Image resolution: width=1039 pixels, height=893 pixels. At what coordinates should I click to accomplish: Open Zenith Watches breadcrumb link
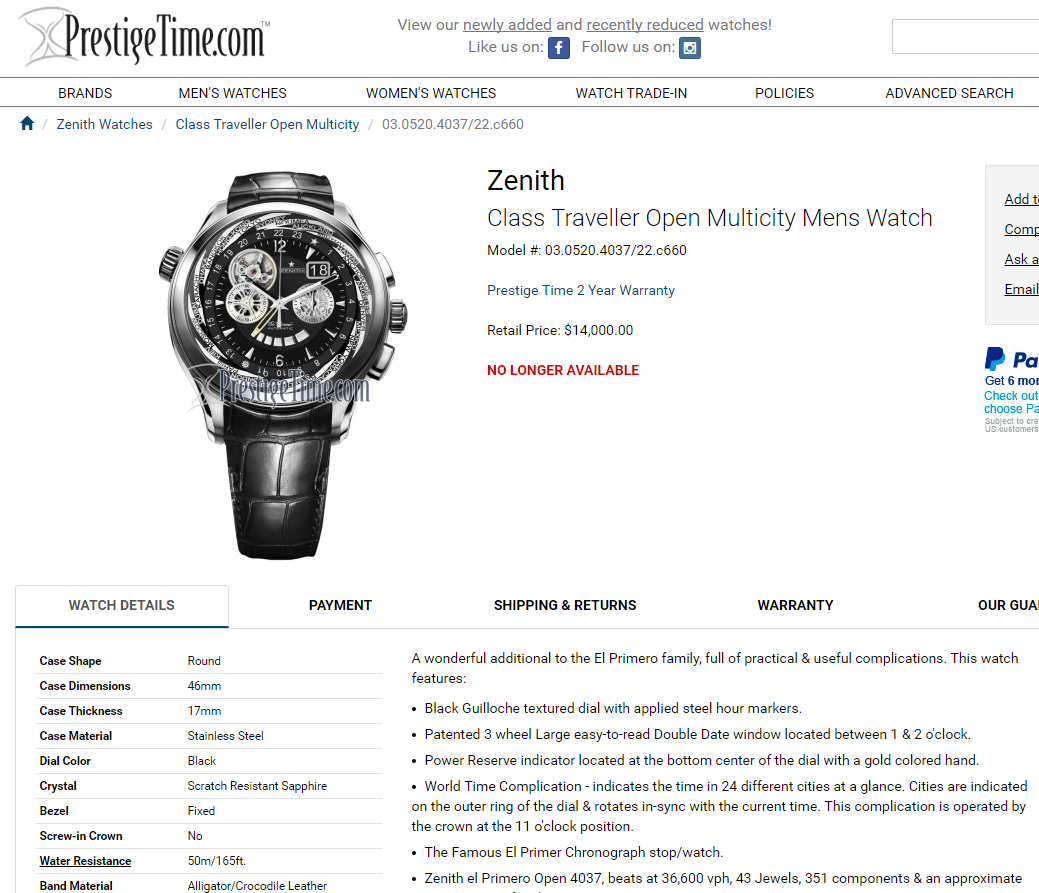click(x=104, y=125)
